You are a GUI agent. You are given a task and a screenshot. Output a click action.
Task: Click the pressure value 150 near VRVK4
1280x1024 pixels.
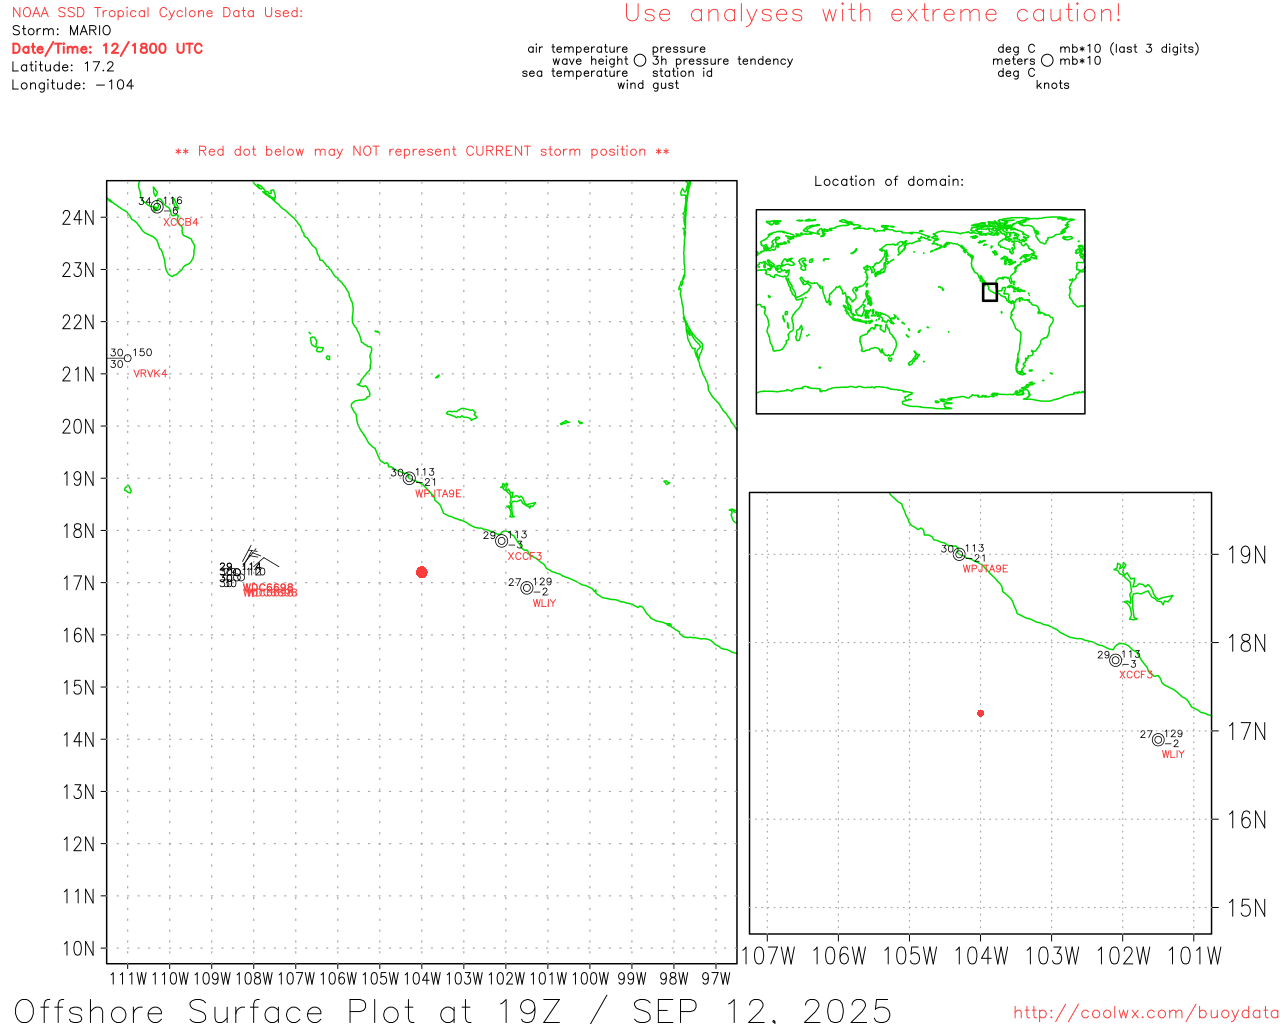143,353
